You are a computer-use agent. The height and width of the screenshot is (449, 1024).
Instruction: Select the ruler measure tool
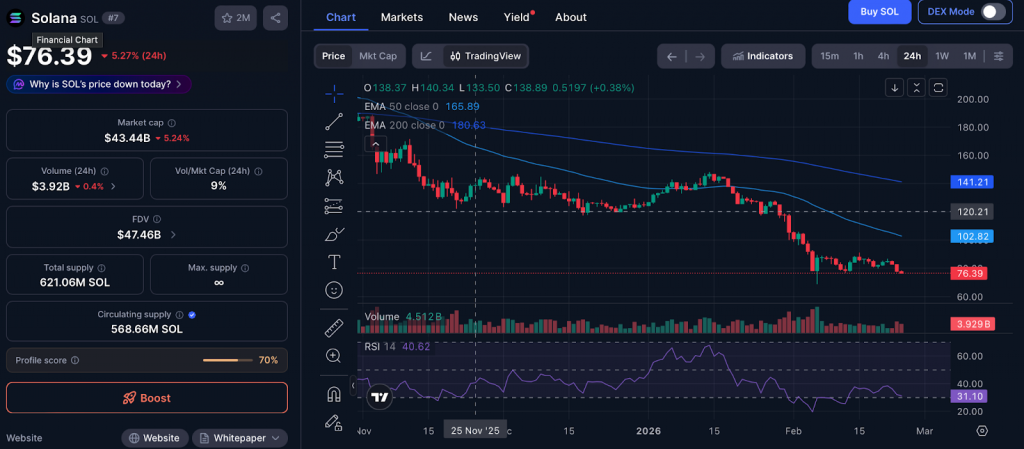pyautogui.click(x=334, y=328)
